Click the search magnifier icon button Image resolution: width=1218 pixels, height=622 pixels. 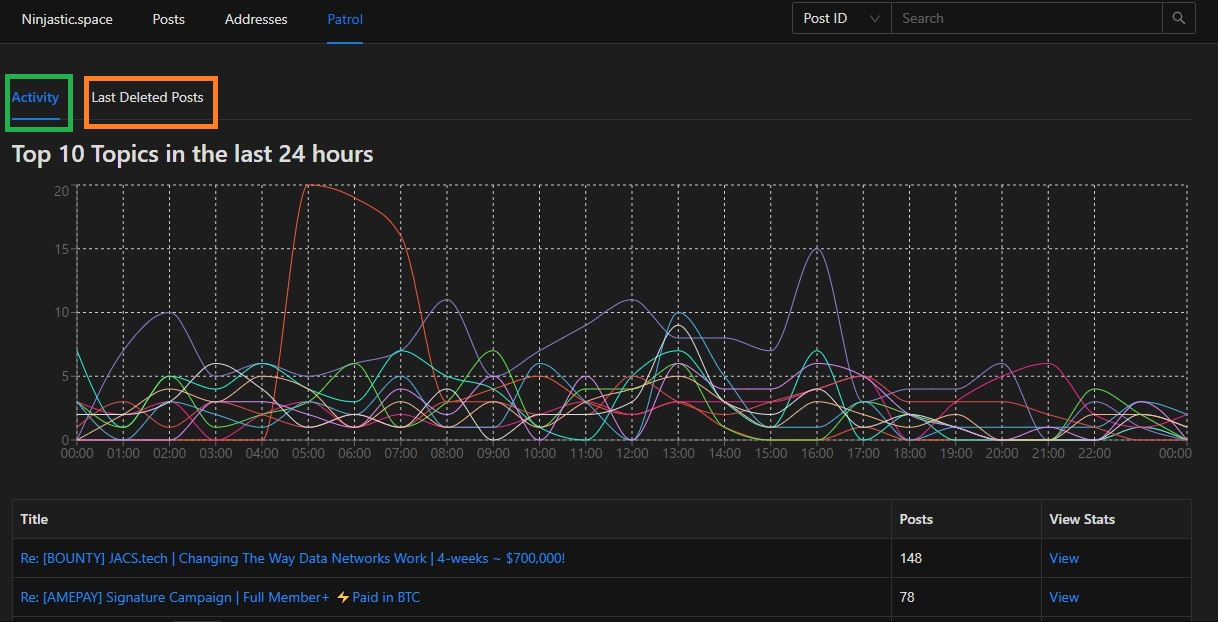click(1179, 18)
